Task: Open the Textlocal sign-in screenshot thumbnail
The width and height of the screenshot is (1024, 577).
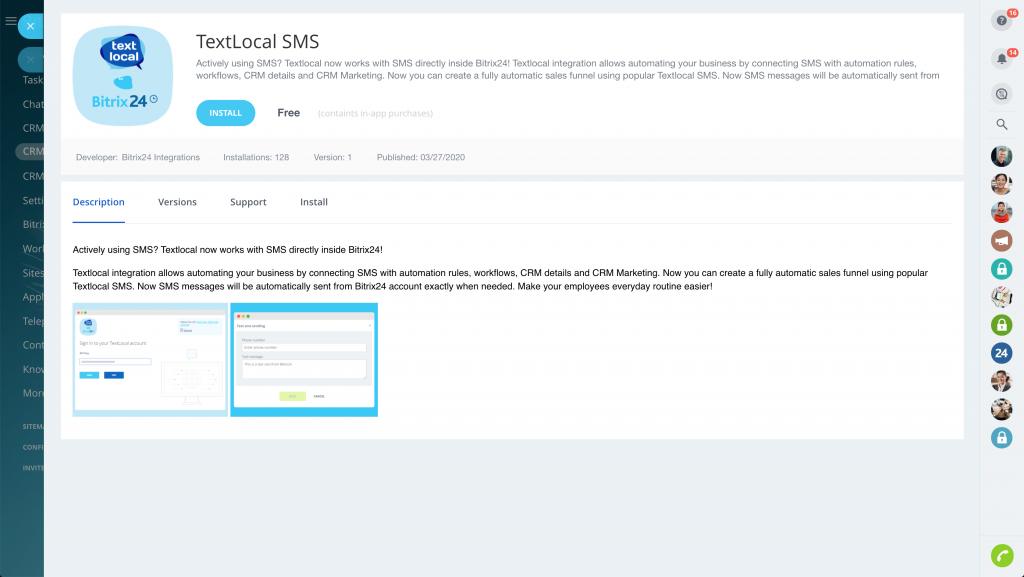Action: tap(150, 359)
